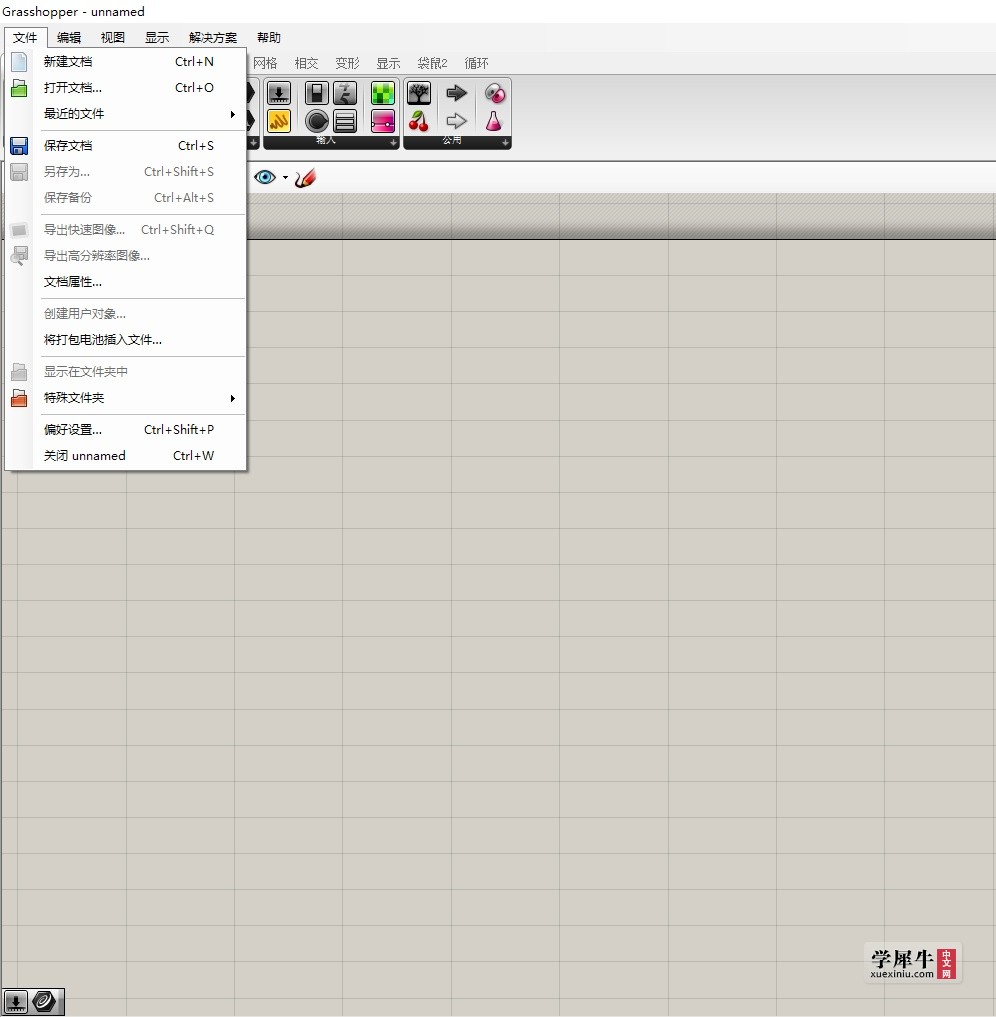Select the round Control Knob icon
The width and height of the screenshot is (996, 1017).
coord(316,121)
